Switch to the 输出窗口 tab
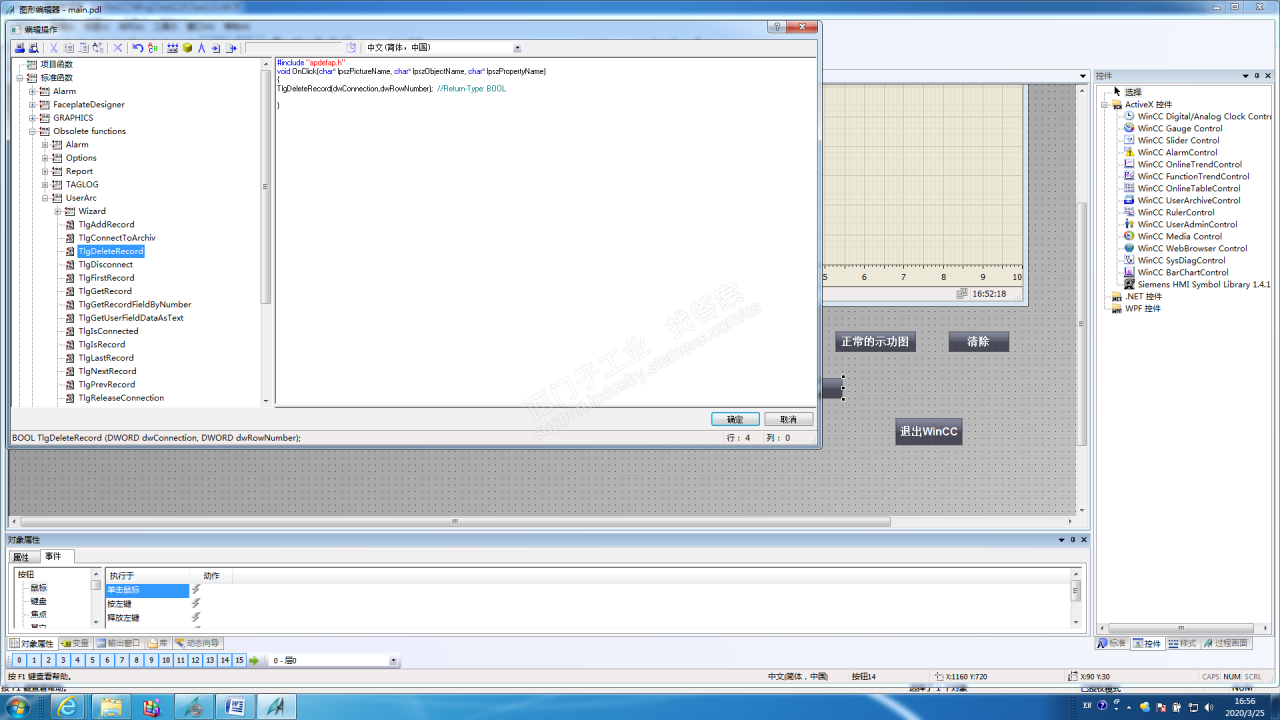 [119, 643]
